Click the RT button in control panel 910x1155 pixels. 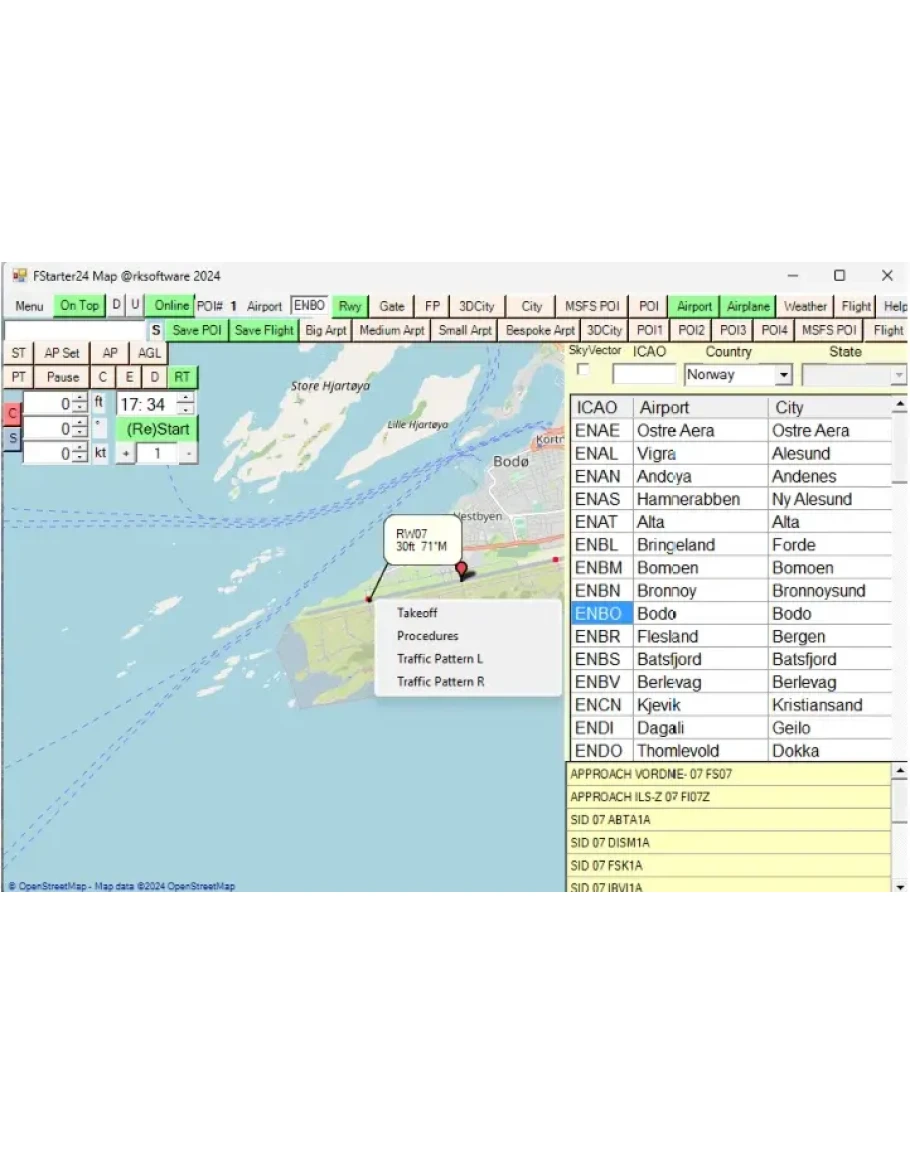(182, 377)
